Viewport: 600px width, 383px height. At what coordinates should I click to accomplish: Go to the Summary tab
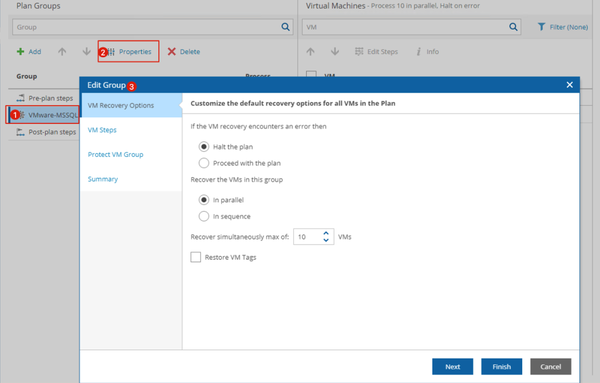(103, 179)
